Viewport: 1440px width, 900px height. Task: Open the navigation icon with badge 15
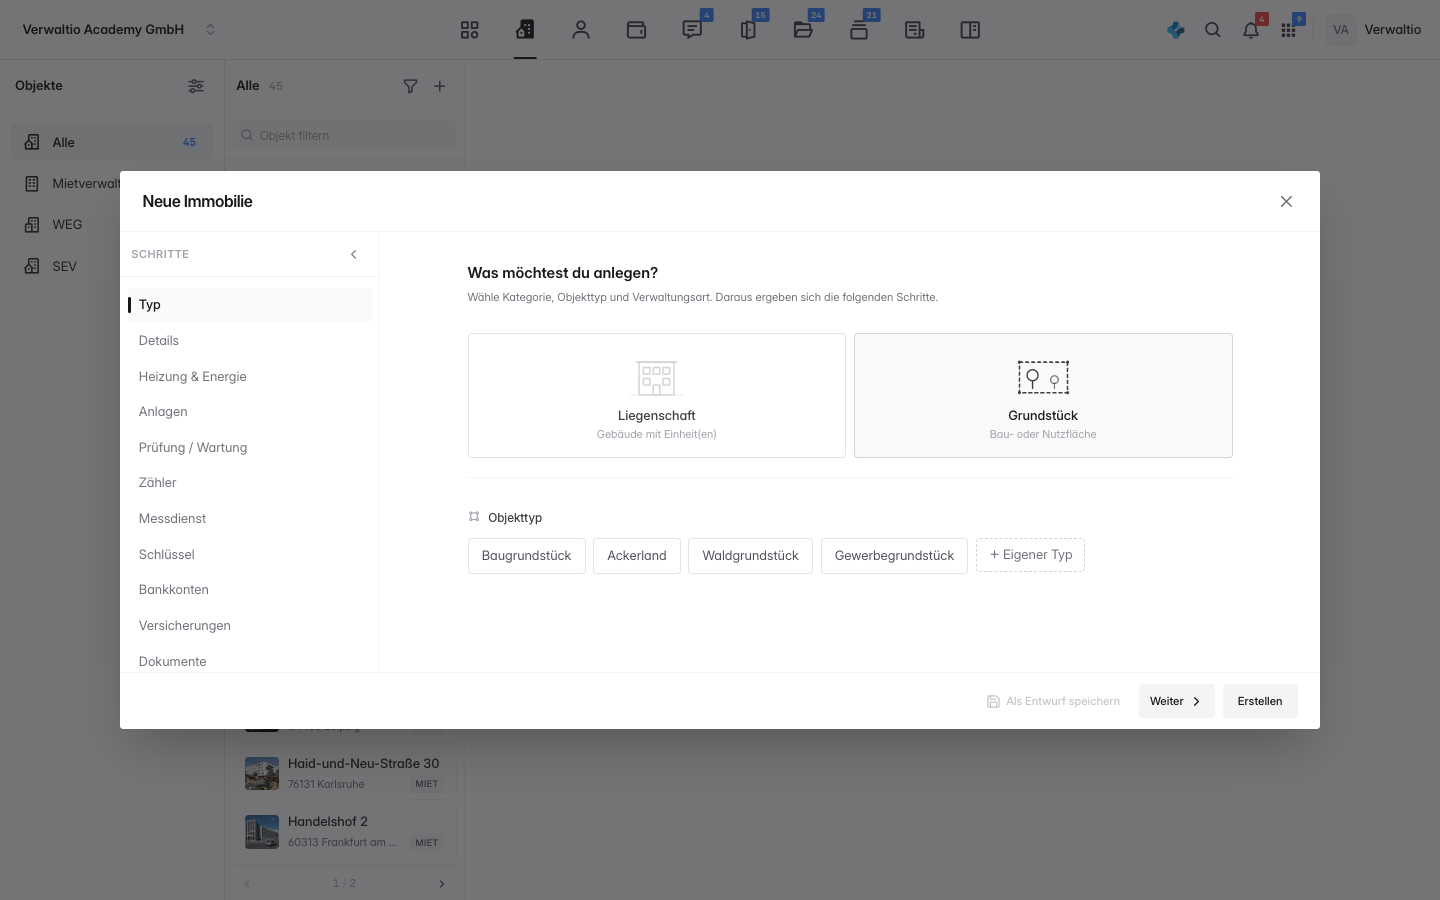coord(748,30)
